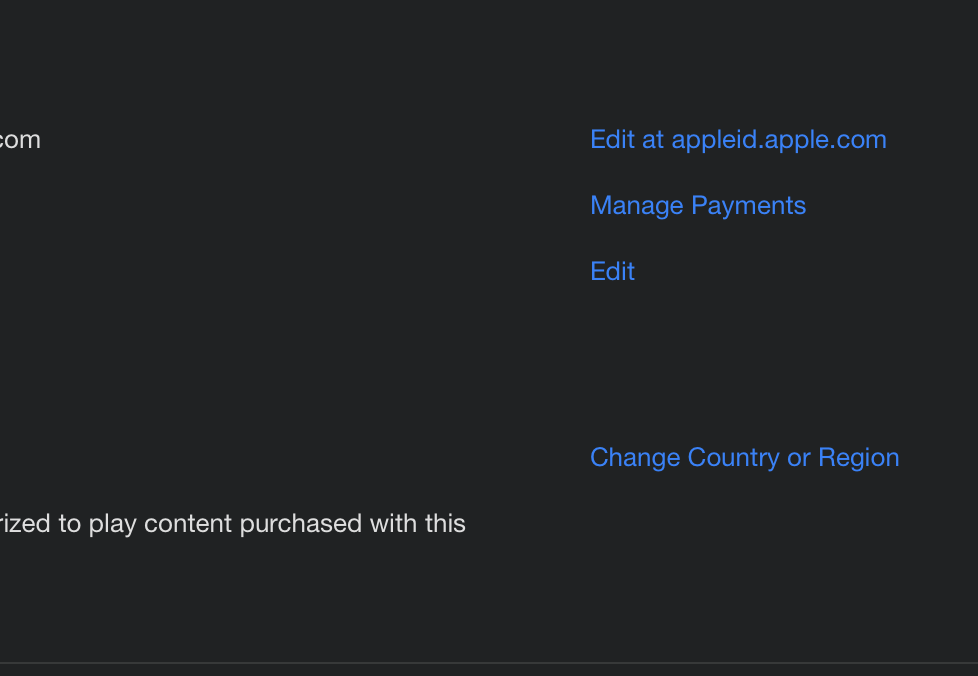Select the standalone Edit link below Manage Payments
The image size is (978, 676).
pos(612,272)
